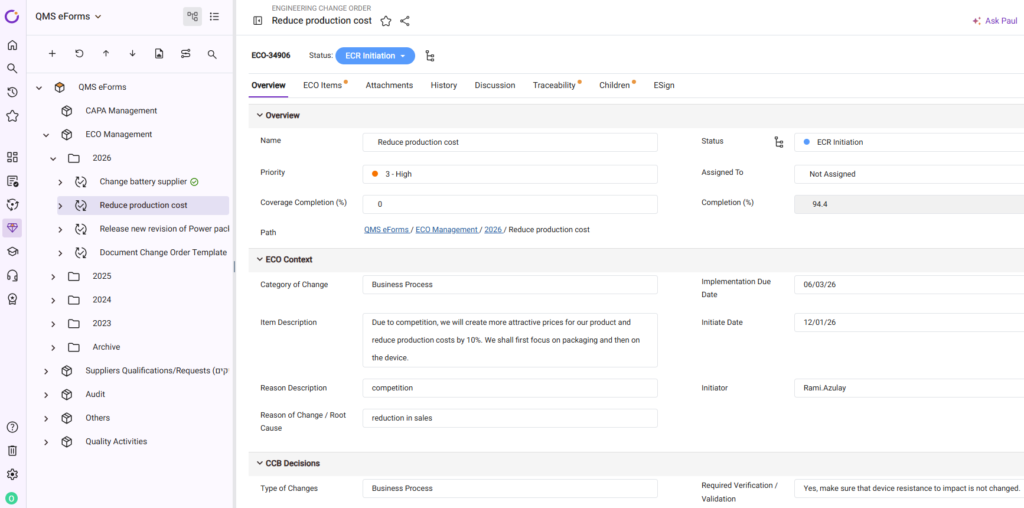Open the Home icon in left sidebar
The image size is (1024, 508).
12,45
